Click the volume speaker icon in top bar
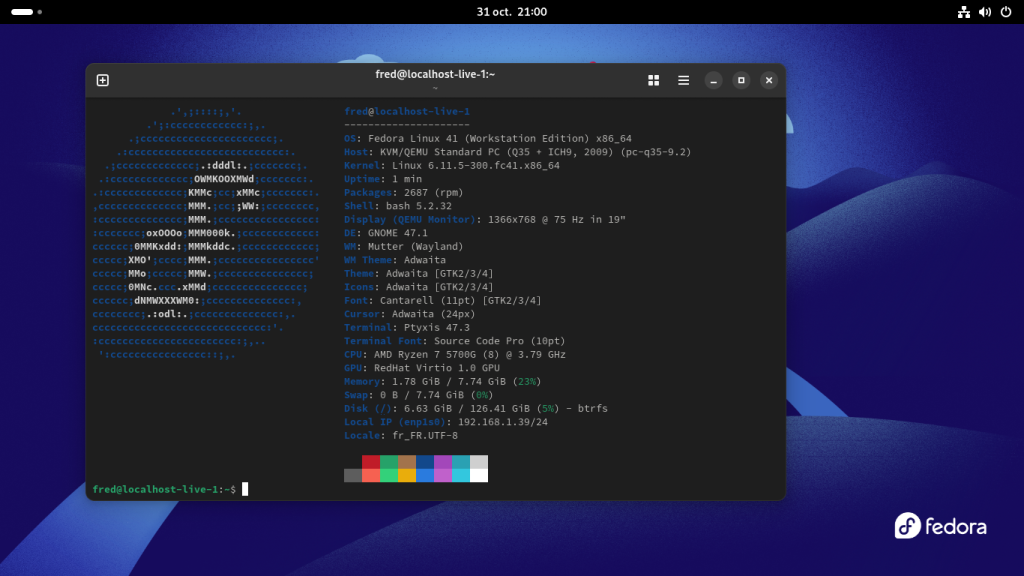 pyautogui.click(x=985, y=12)
